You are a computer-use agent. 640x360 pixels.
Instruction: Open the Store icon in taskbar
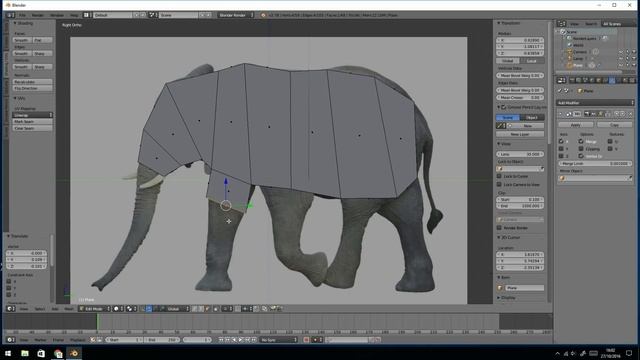pyautogui.click(x=41, y=353)
